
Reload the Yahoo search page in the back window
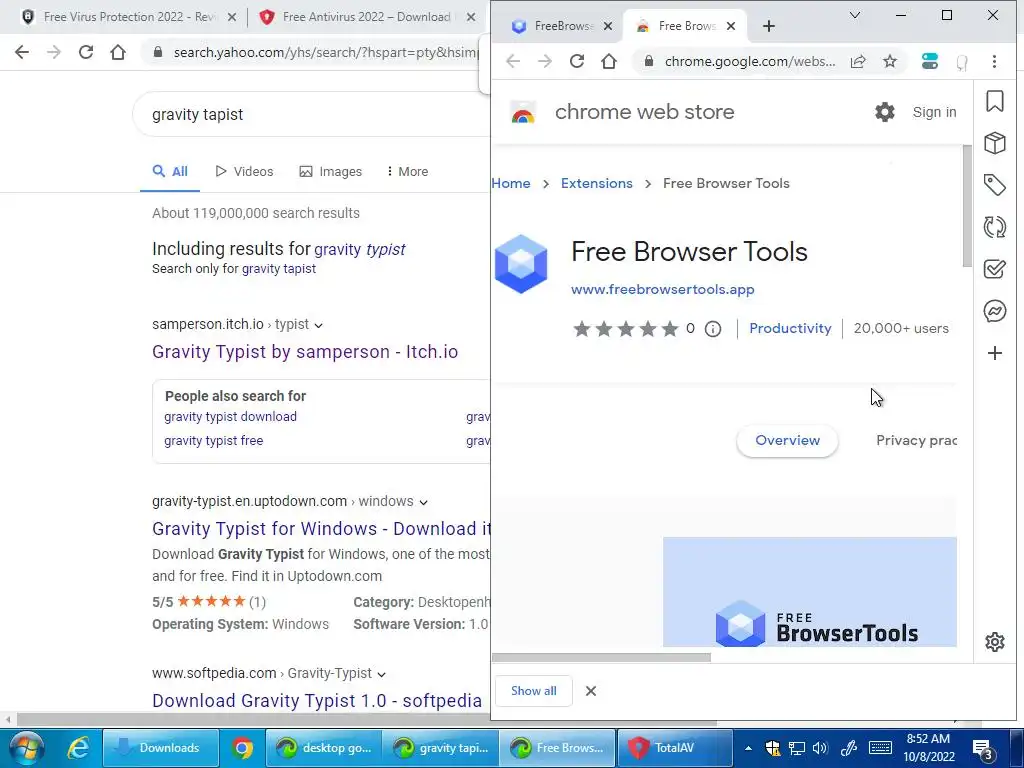click(x=86, y=52)
